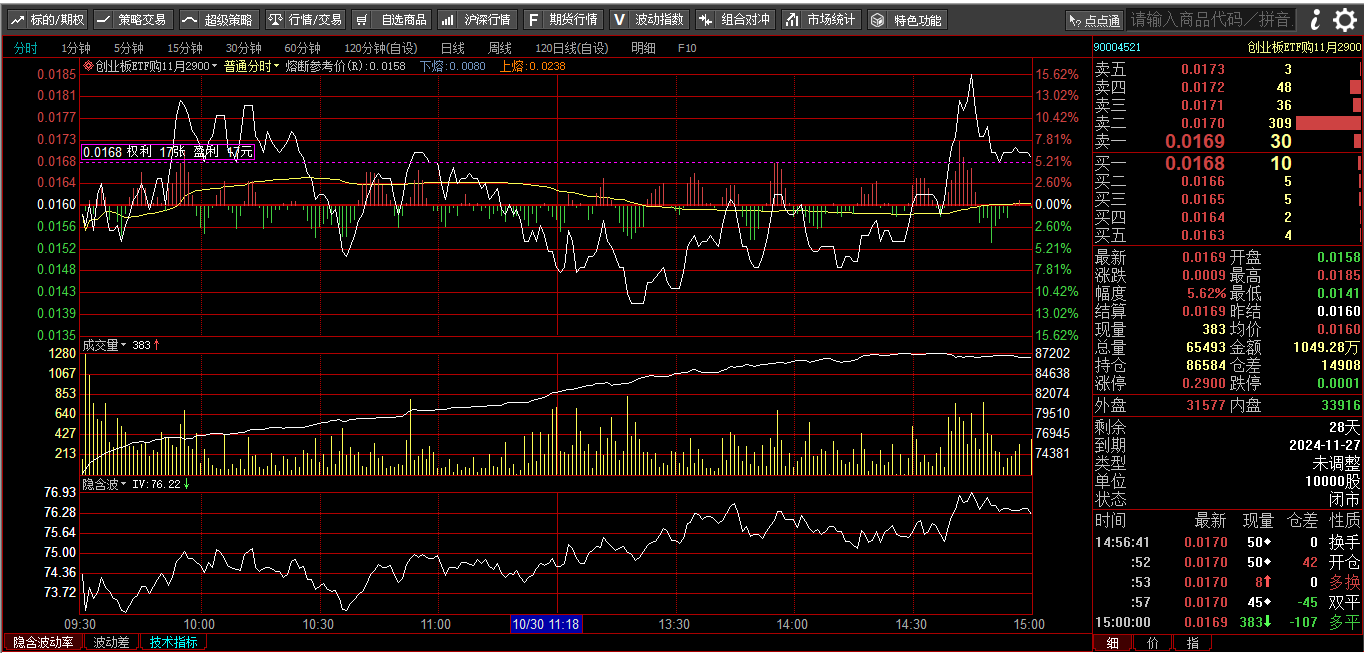Open the 标的/期权 toolbar button
This screenshot has height=653, width=1364.
coord(47,20)
